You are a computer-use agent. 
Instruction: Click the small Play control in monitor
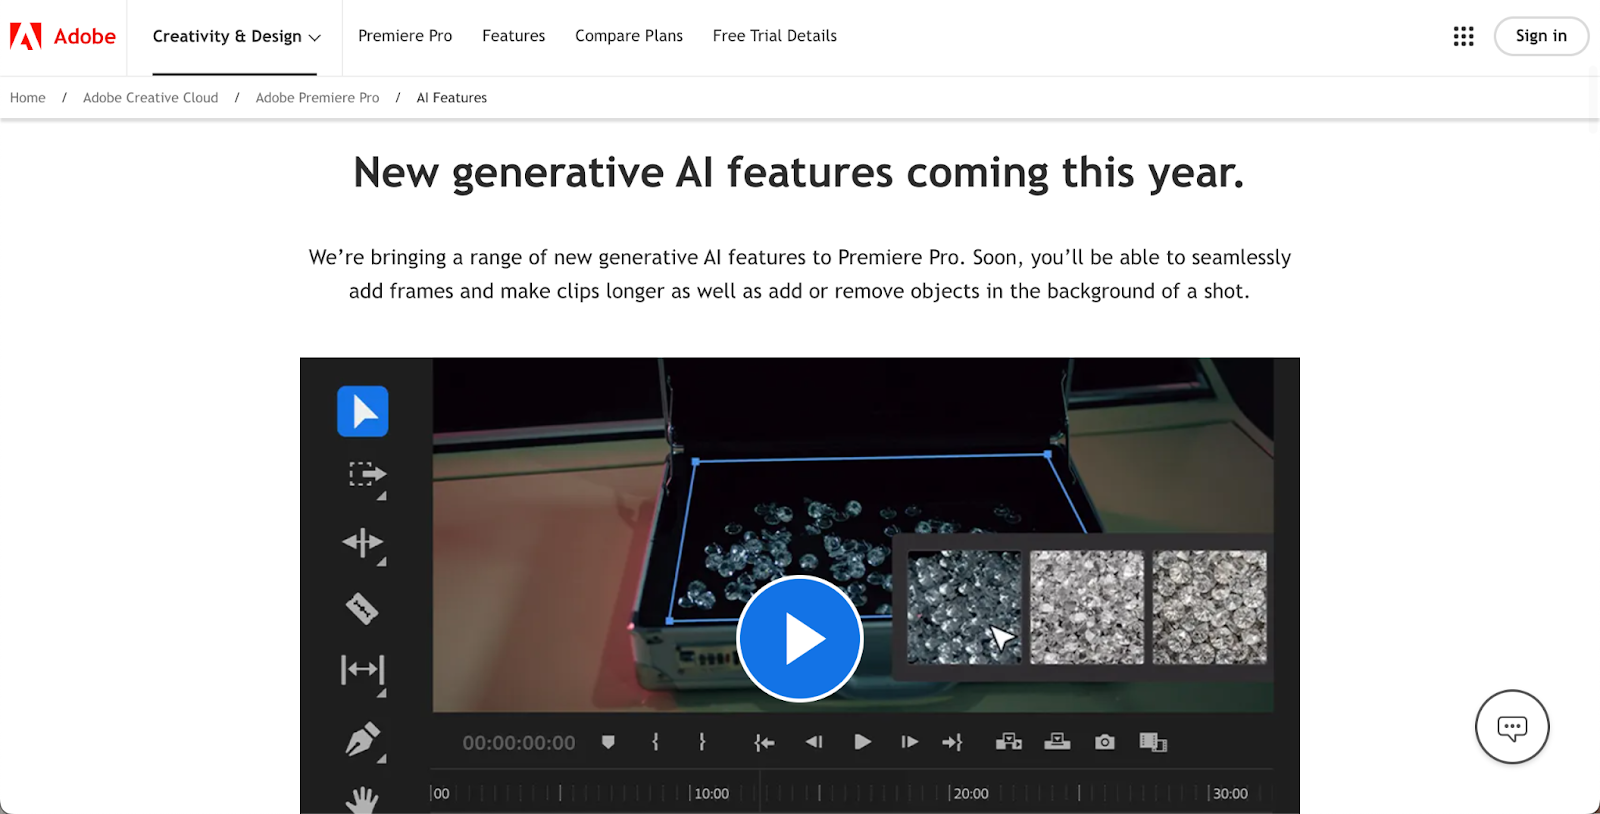862,742
